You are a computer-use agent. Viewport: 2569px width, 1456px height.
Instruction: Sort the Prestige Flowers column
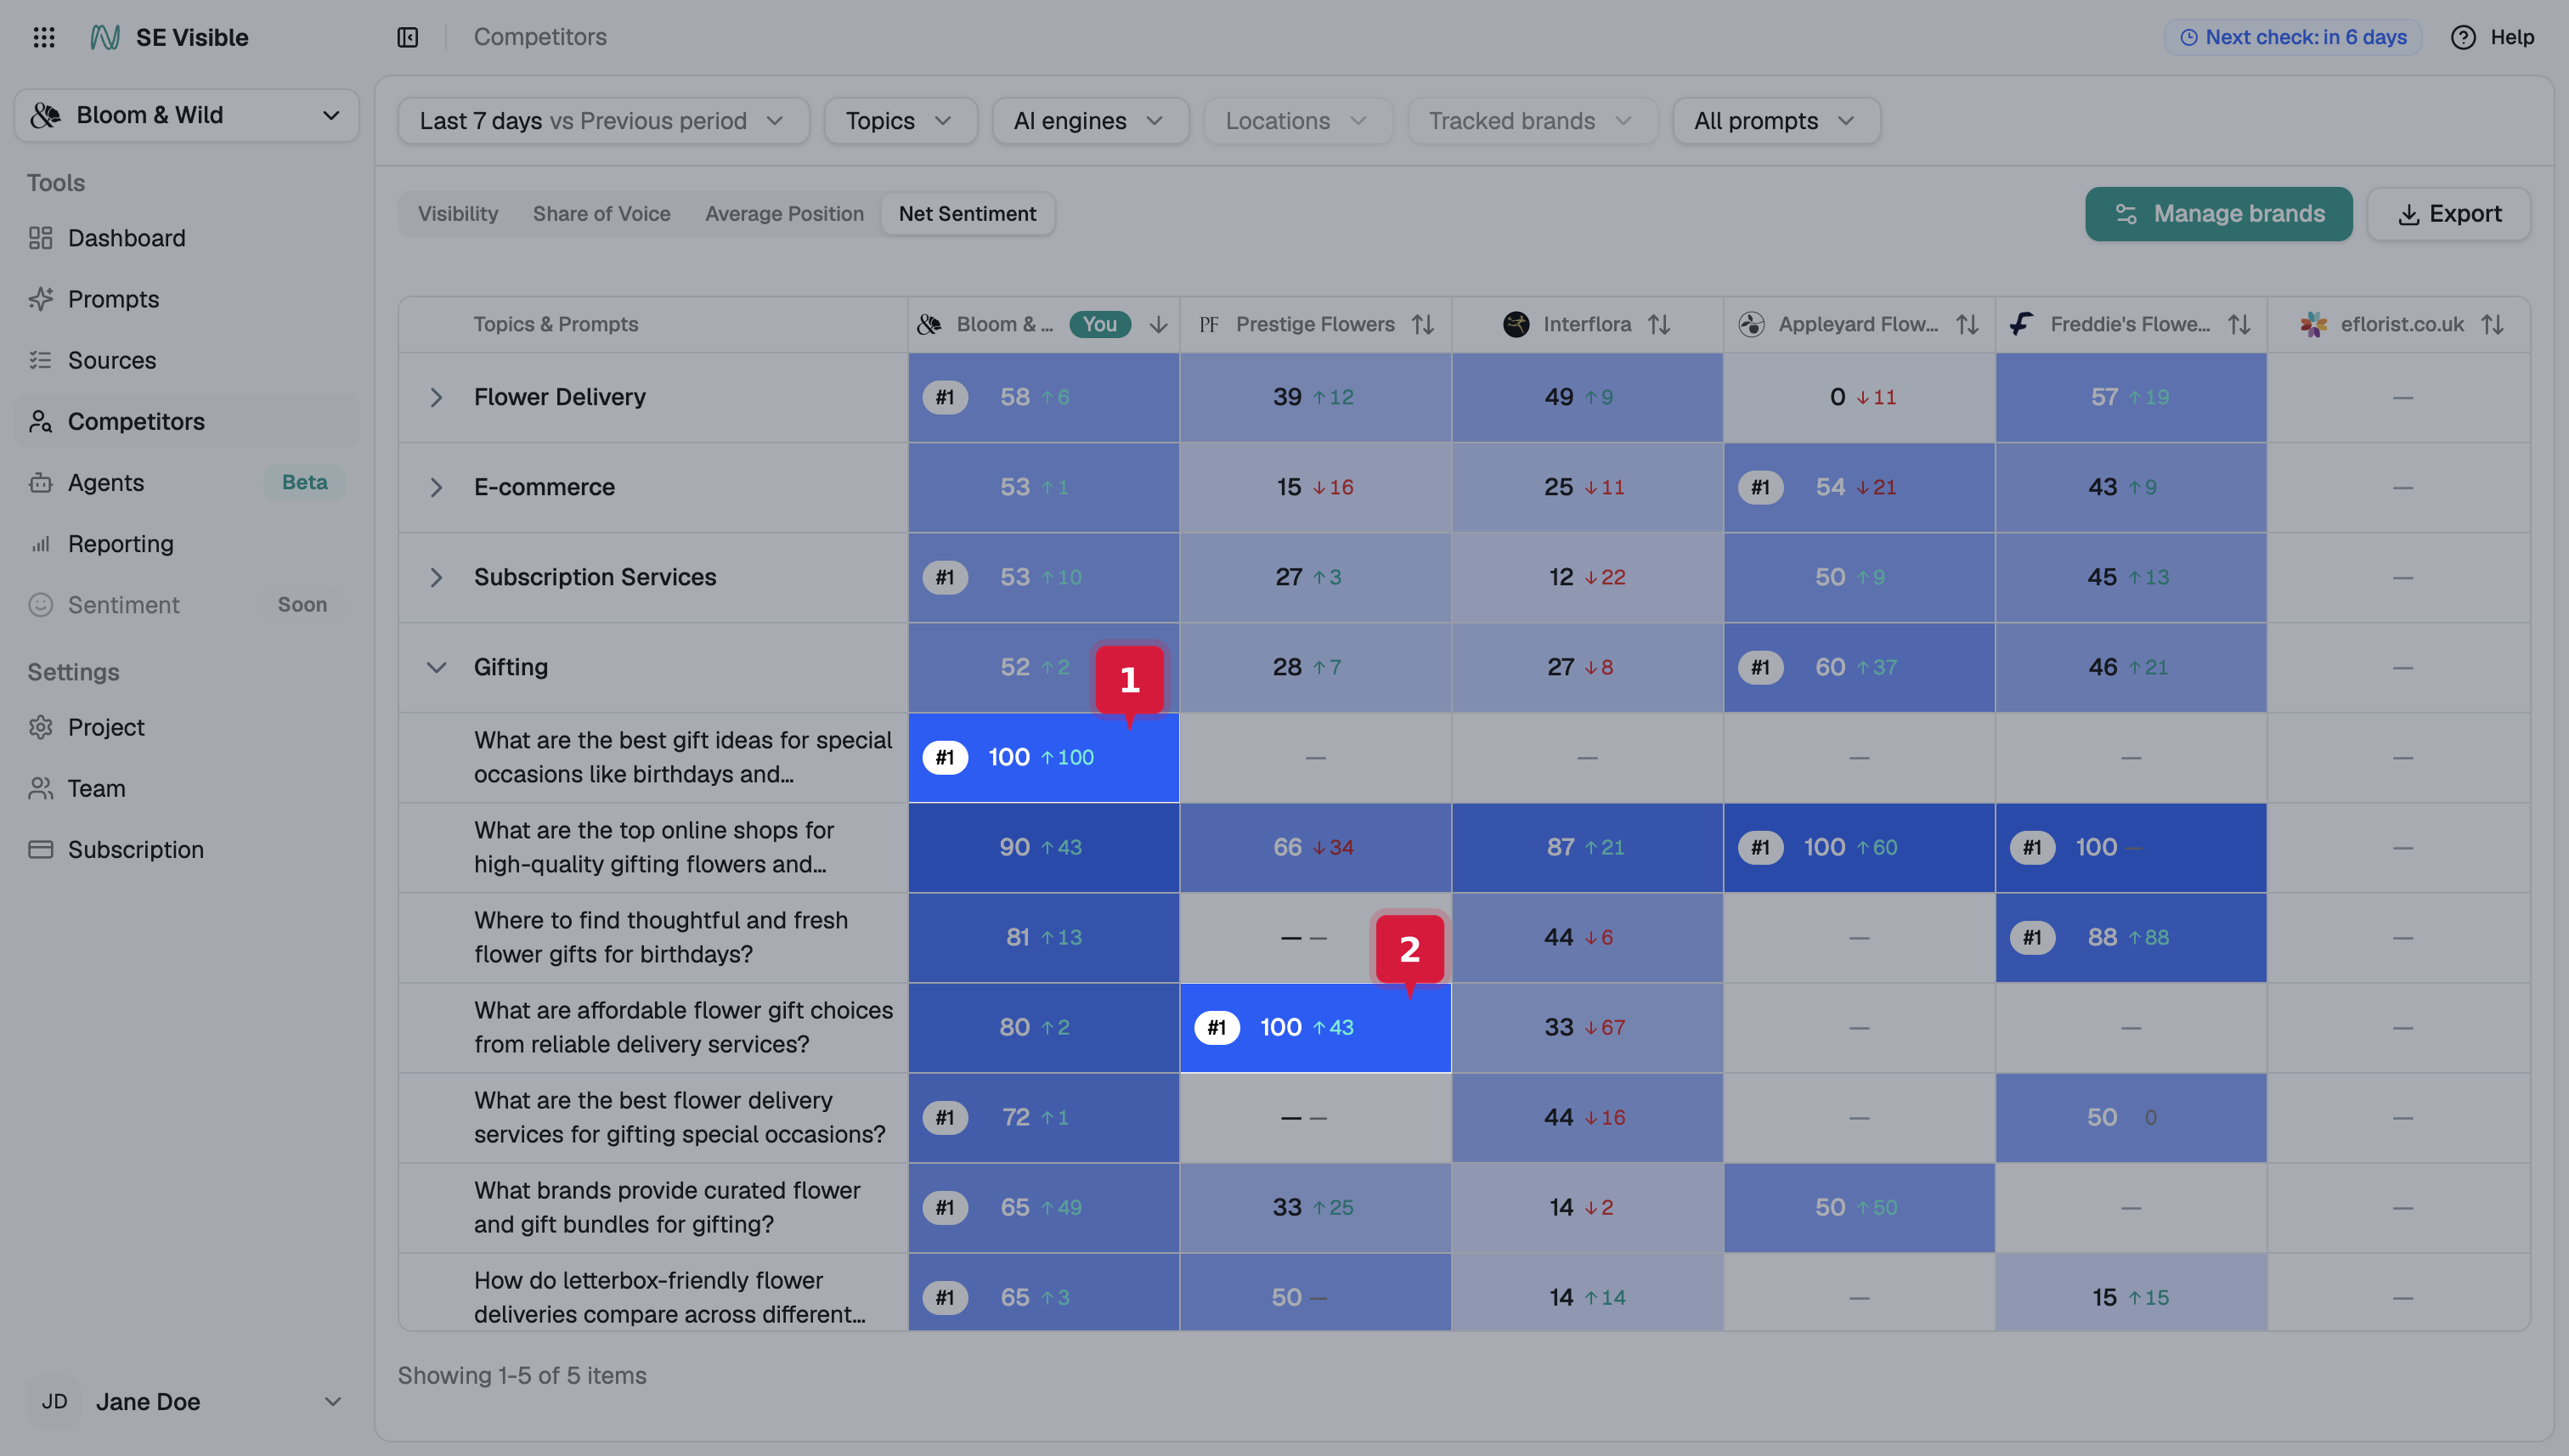(x=1423, y=324)
